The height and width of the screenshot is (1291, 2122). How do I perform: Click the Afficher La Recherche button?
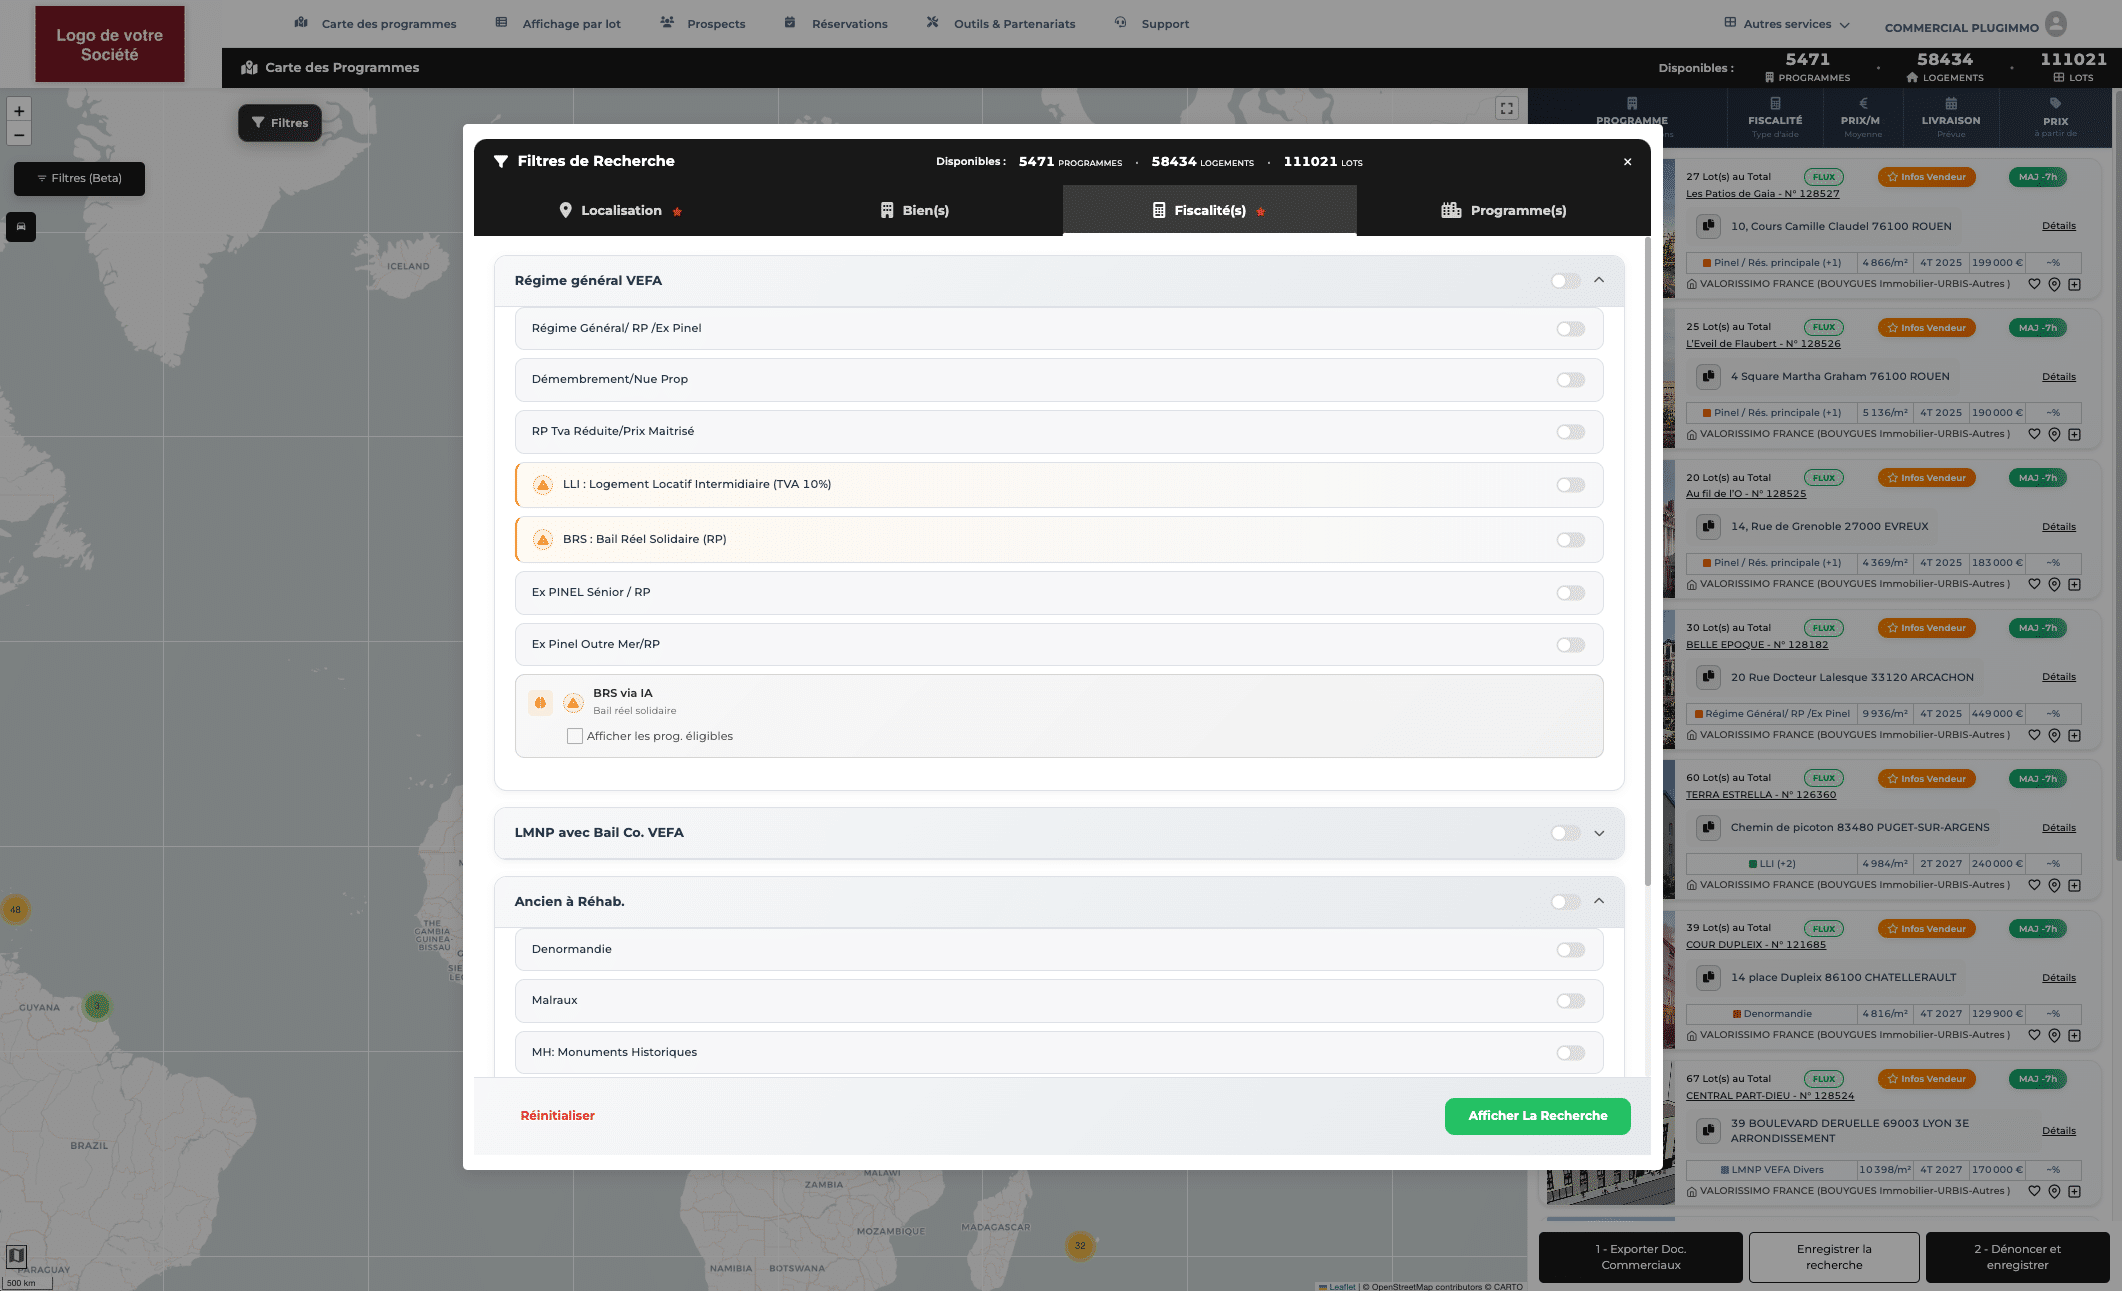click(x=1537, y=1116)
